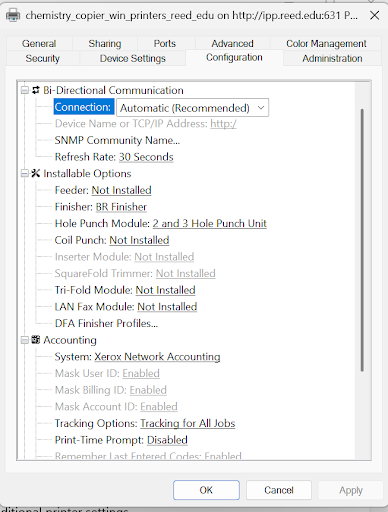Change the Refresh Rate 30 Seconds value
This screenshot has height=512, width=388.
[146, 157]
